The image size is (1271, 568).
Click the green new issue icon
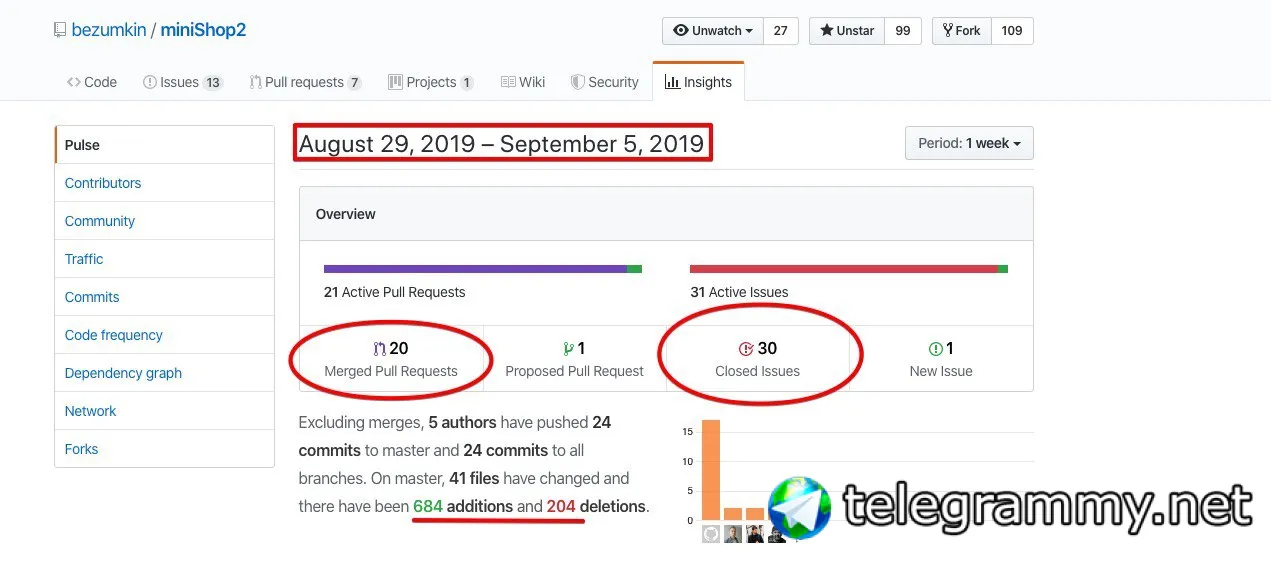[936, 349]
